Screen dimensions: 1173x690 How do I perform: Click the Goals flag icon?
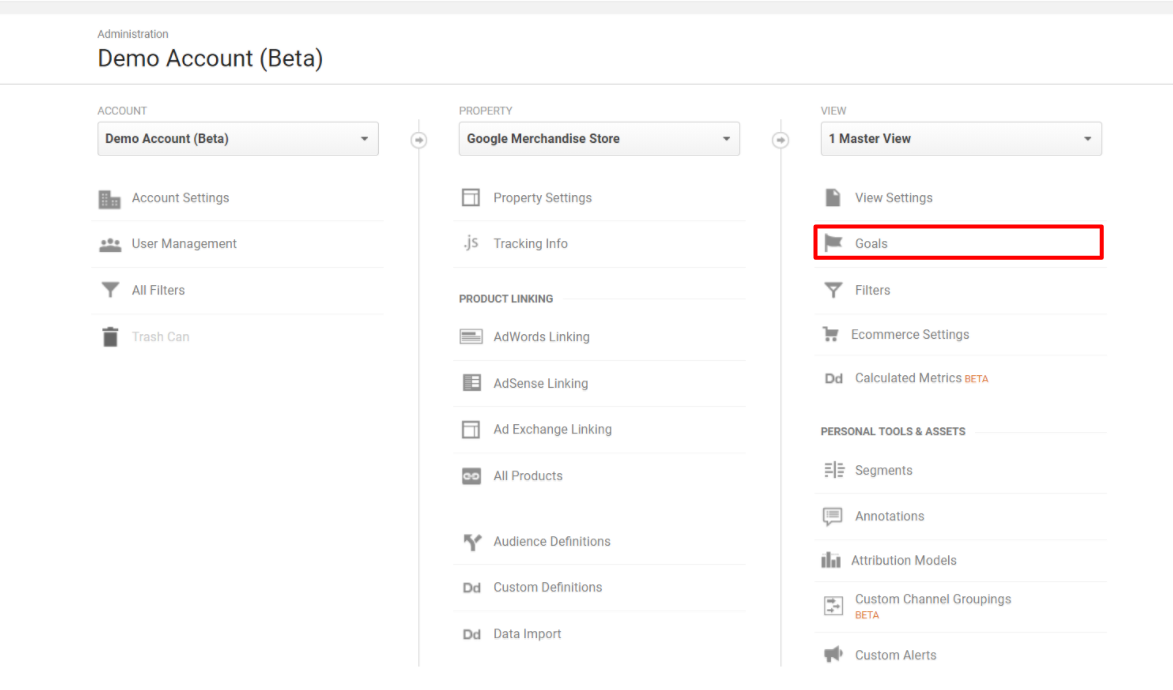coord(833,242)
